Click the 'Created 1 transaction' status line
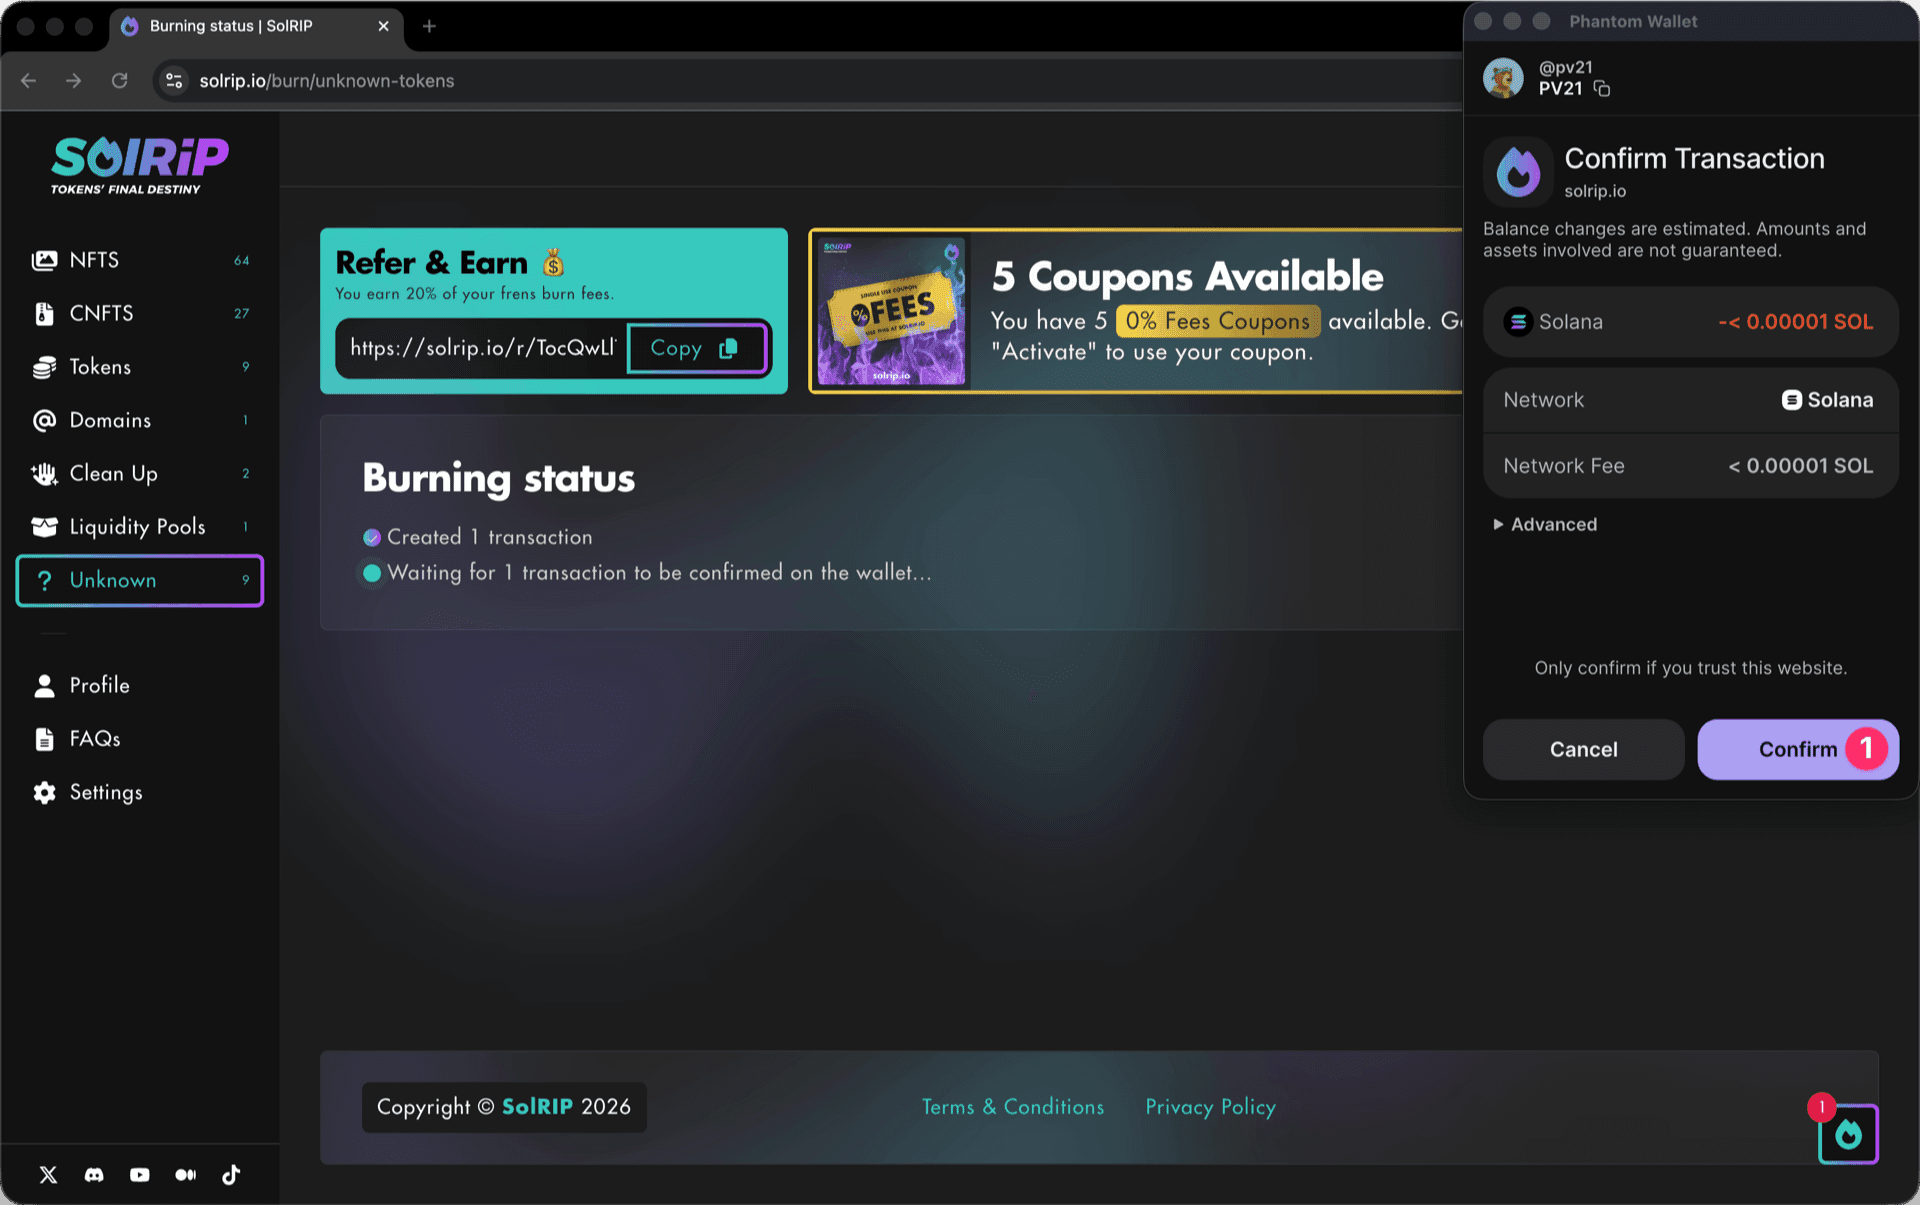Screen dimensions: 1920x1205 point(478,537)
